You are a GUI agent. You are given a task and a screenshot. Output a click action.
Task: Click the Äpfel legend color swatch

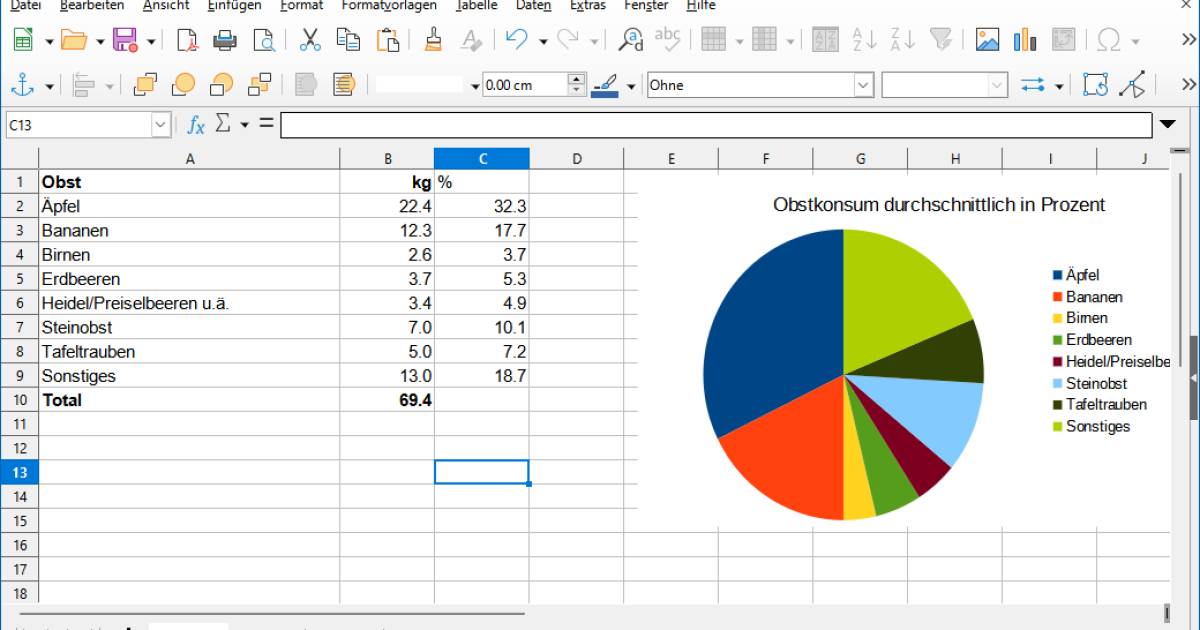[x=1057, y=275]
